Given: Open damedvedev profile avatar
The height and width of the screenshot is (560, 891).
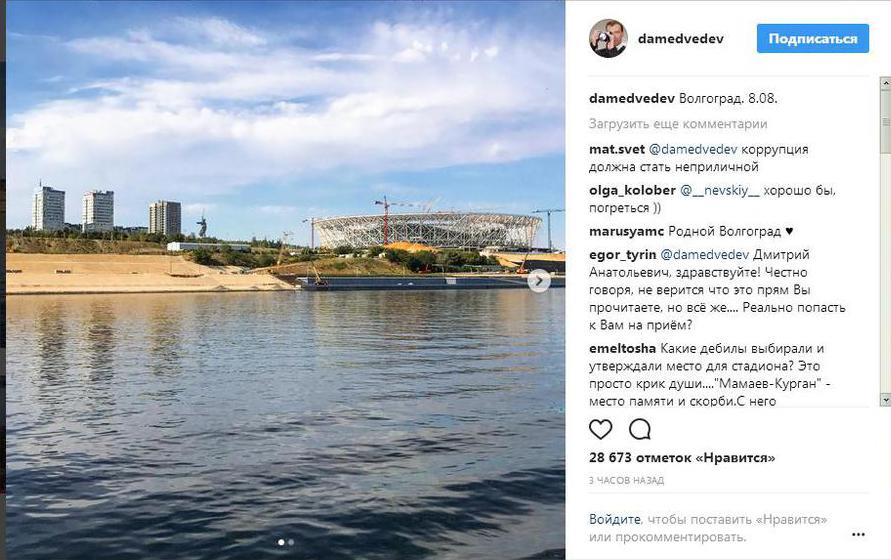Looking at the screenshot, I should click(608, 39).
